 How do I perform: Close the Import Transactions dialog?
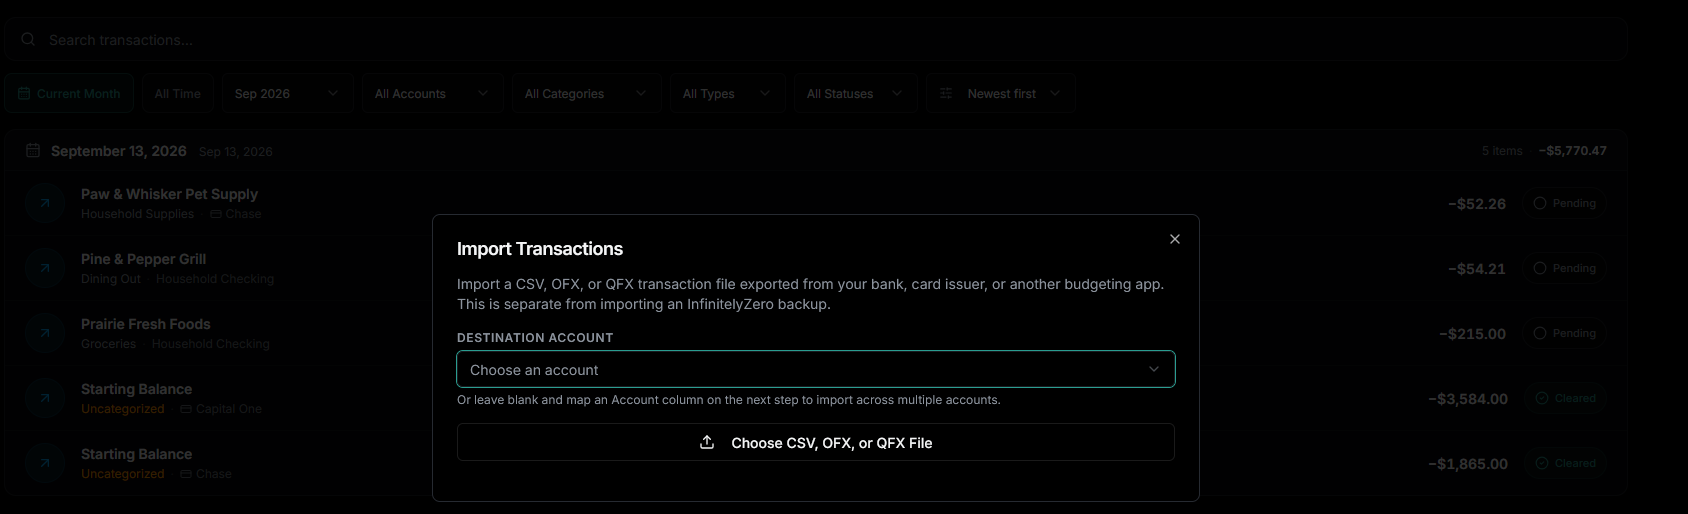coord(1175,239)
